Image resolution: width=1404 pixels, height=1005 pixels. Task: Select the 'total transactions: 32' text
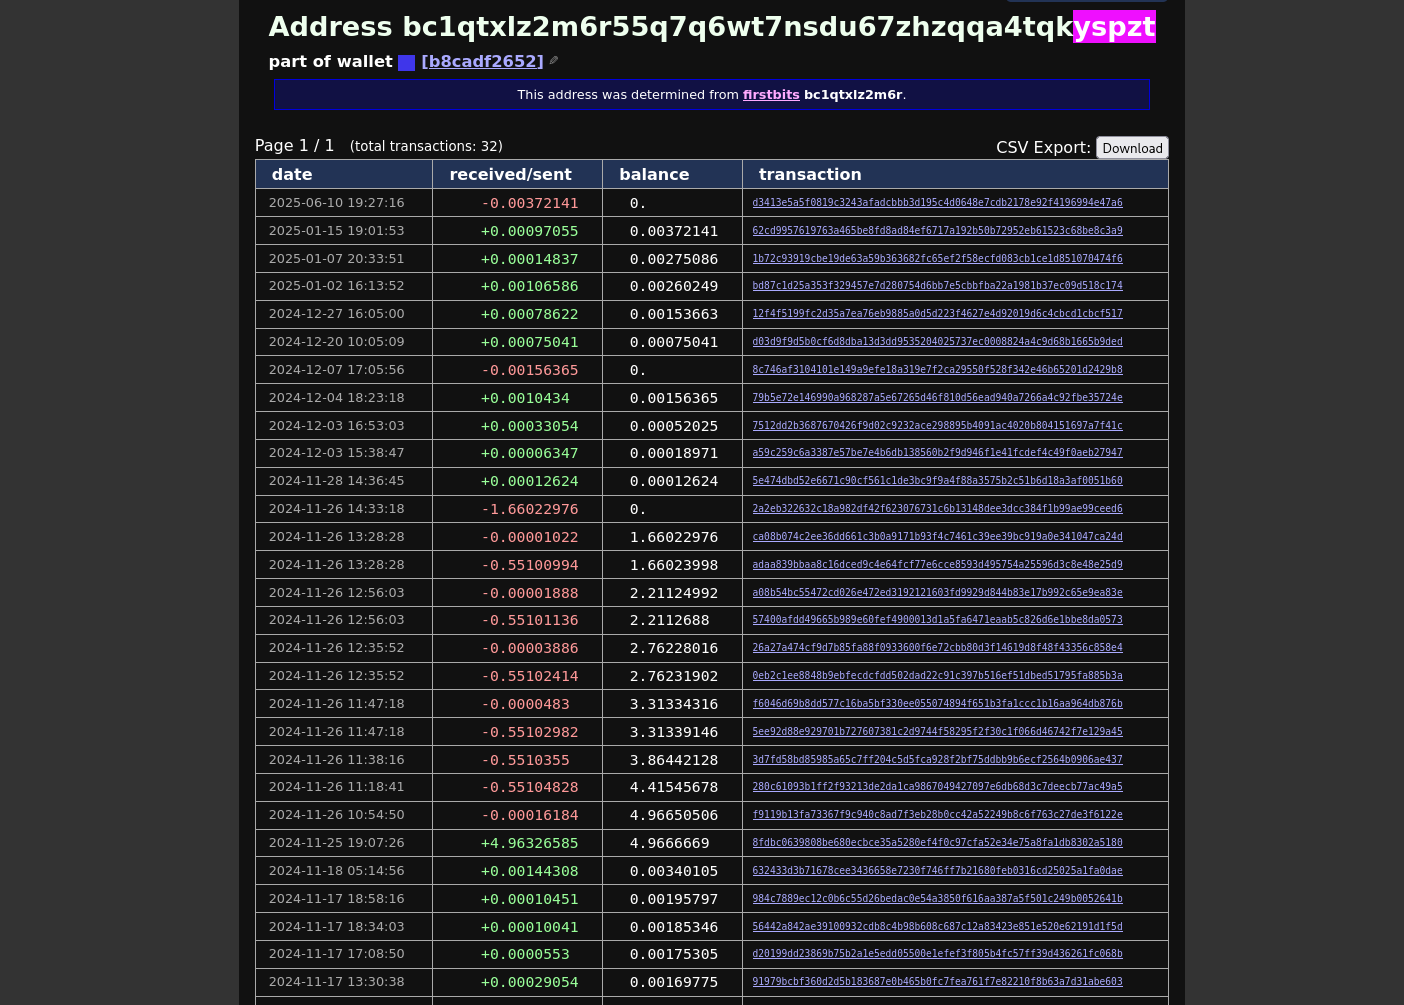point(426,146)
